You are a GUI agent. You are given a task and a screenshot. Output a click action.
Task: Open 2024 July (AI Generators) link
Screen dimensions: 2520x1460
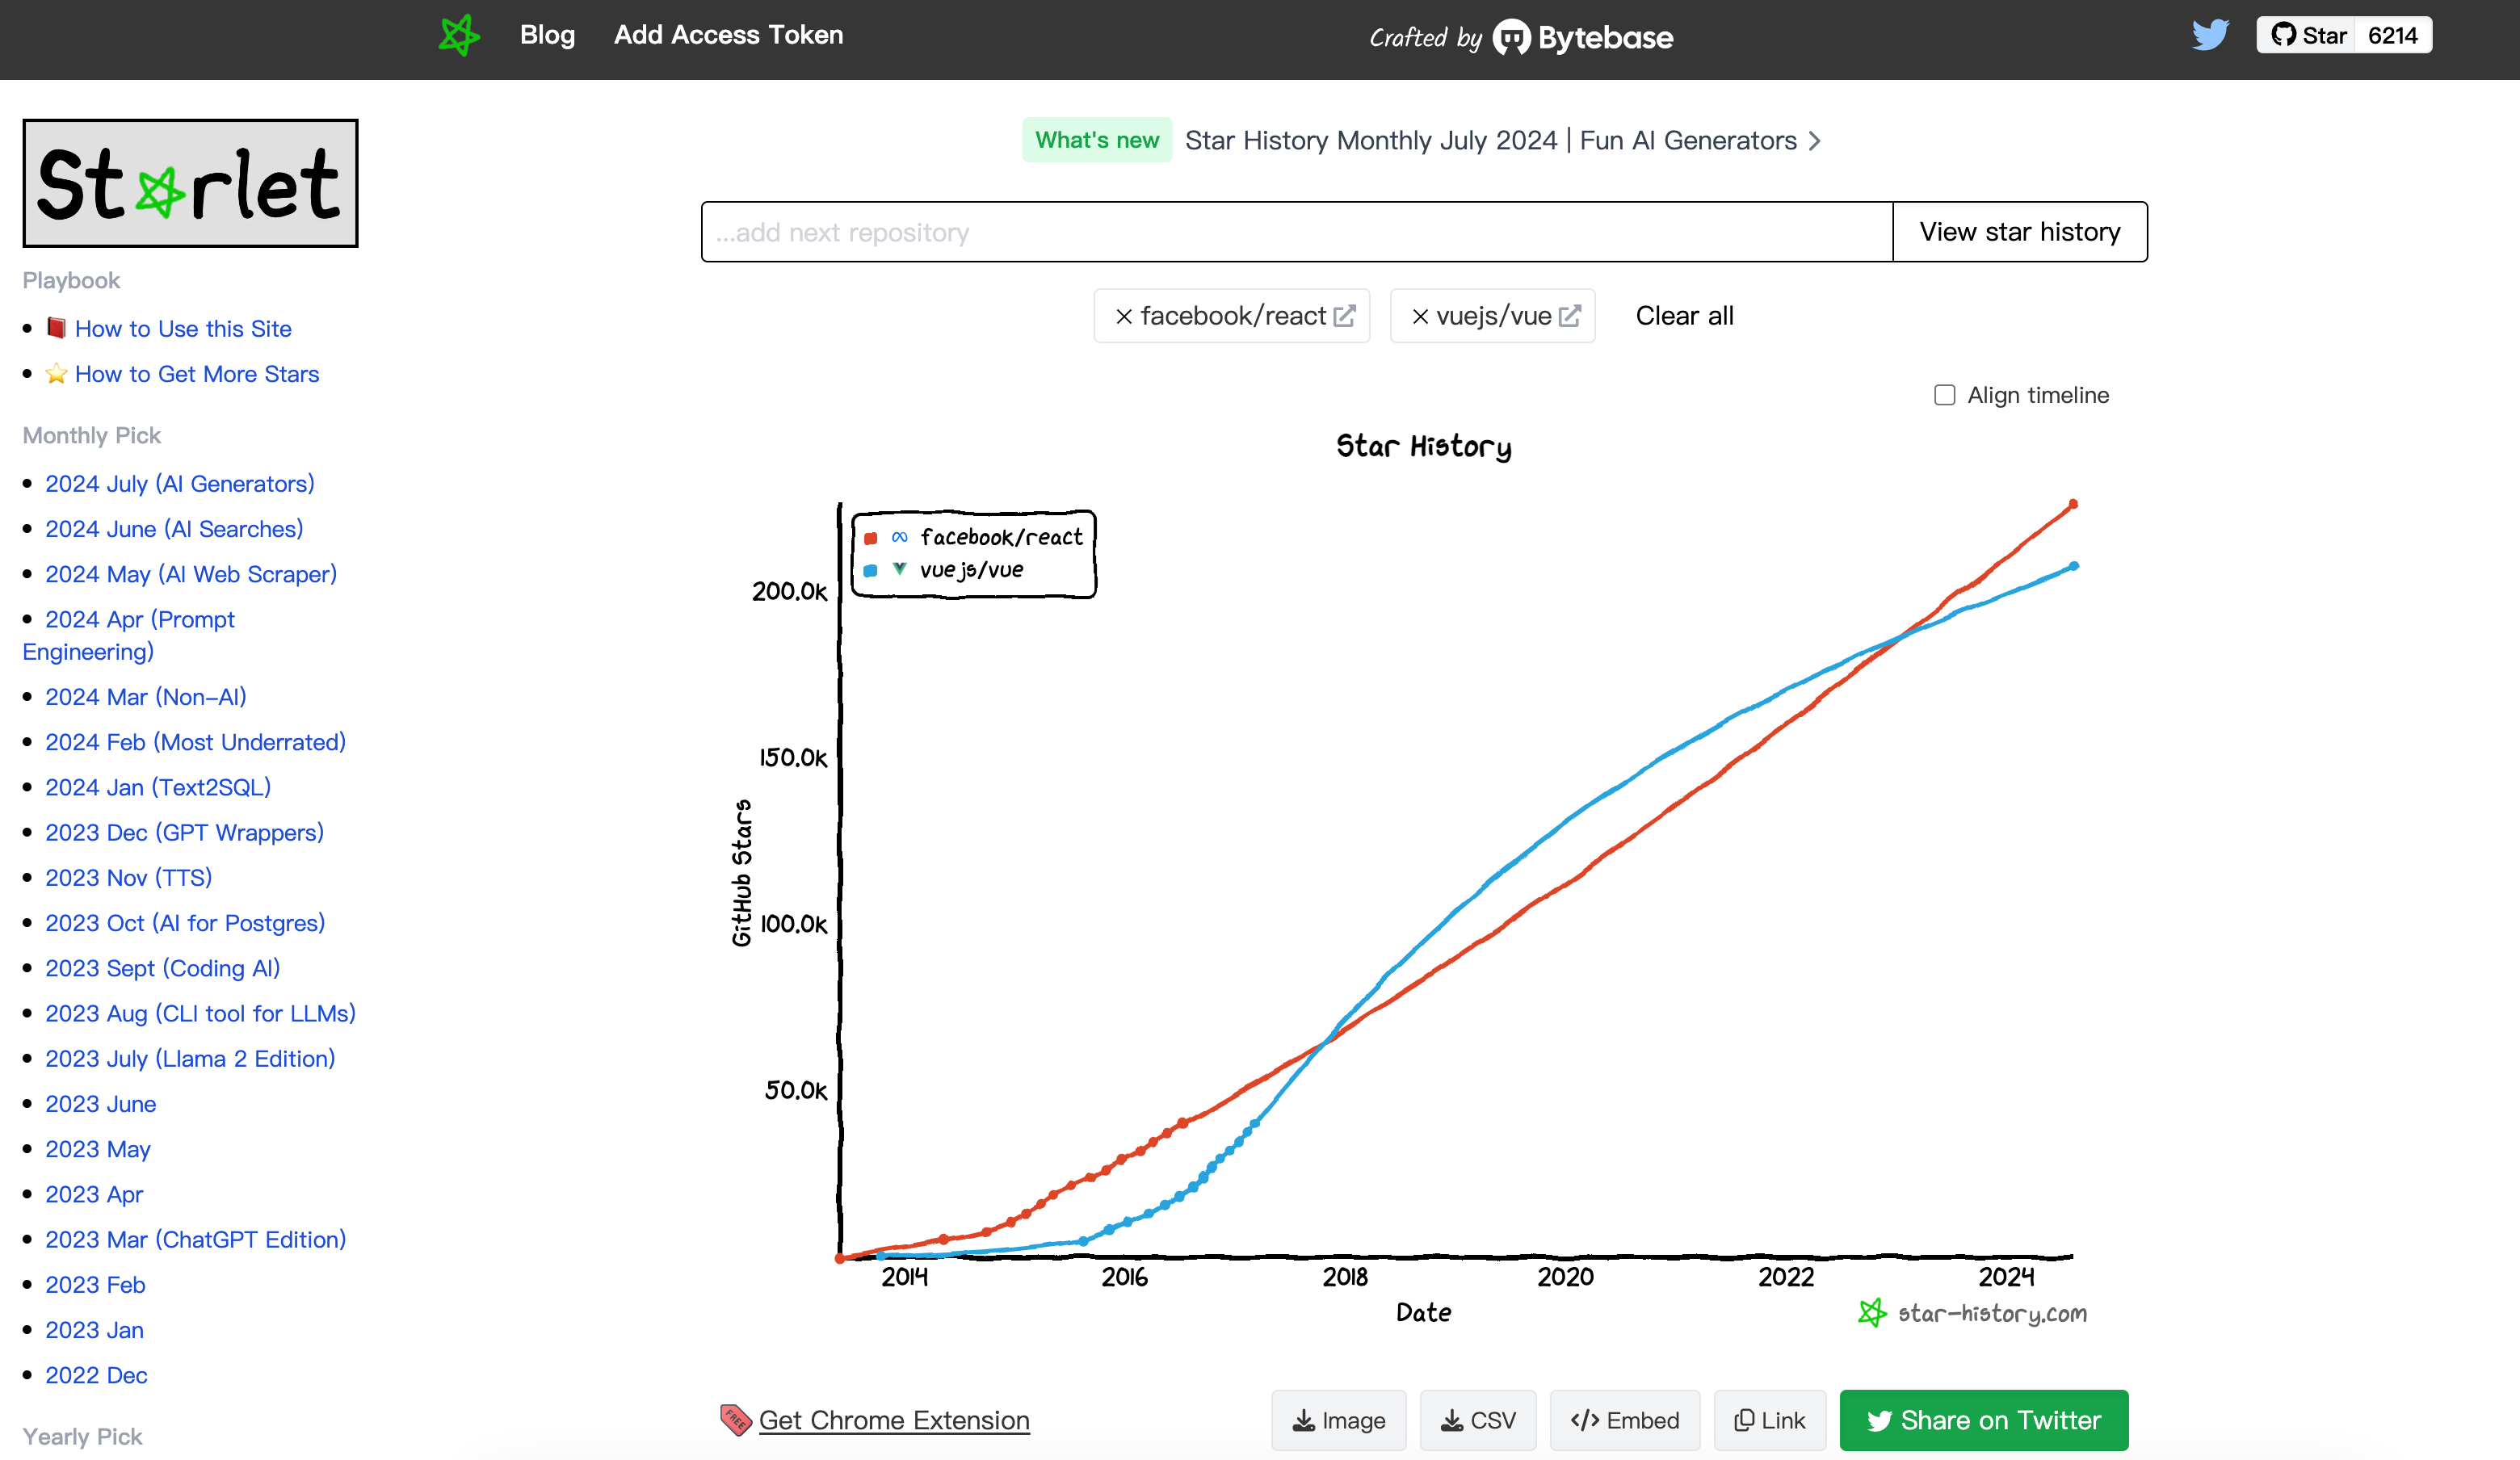point(180,484)
